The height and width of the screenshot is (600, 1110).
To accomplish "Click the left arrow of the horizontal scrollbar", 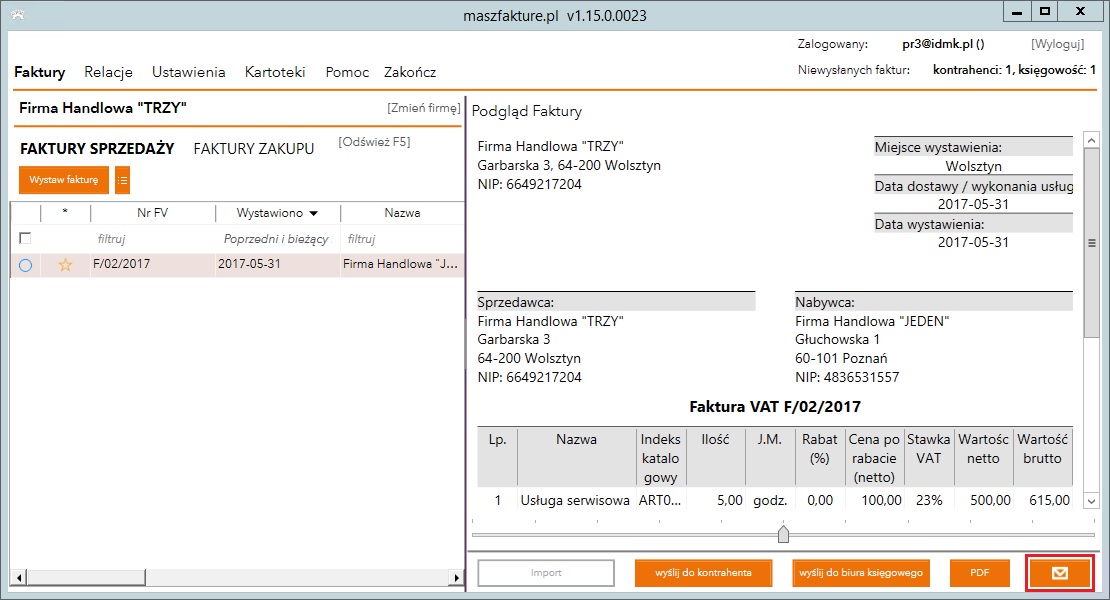I will [x=19, y=578].
